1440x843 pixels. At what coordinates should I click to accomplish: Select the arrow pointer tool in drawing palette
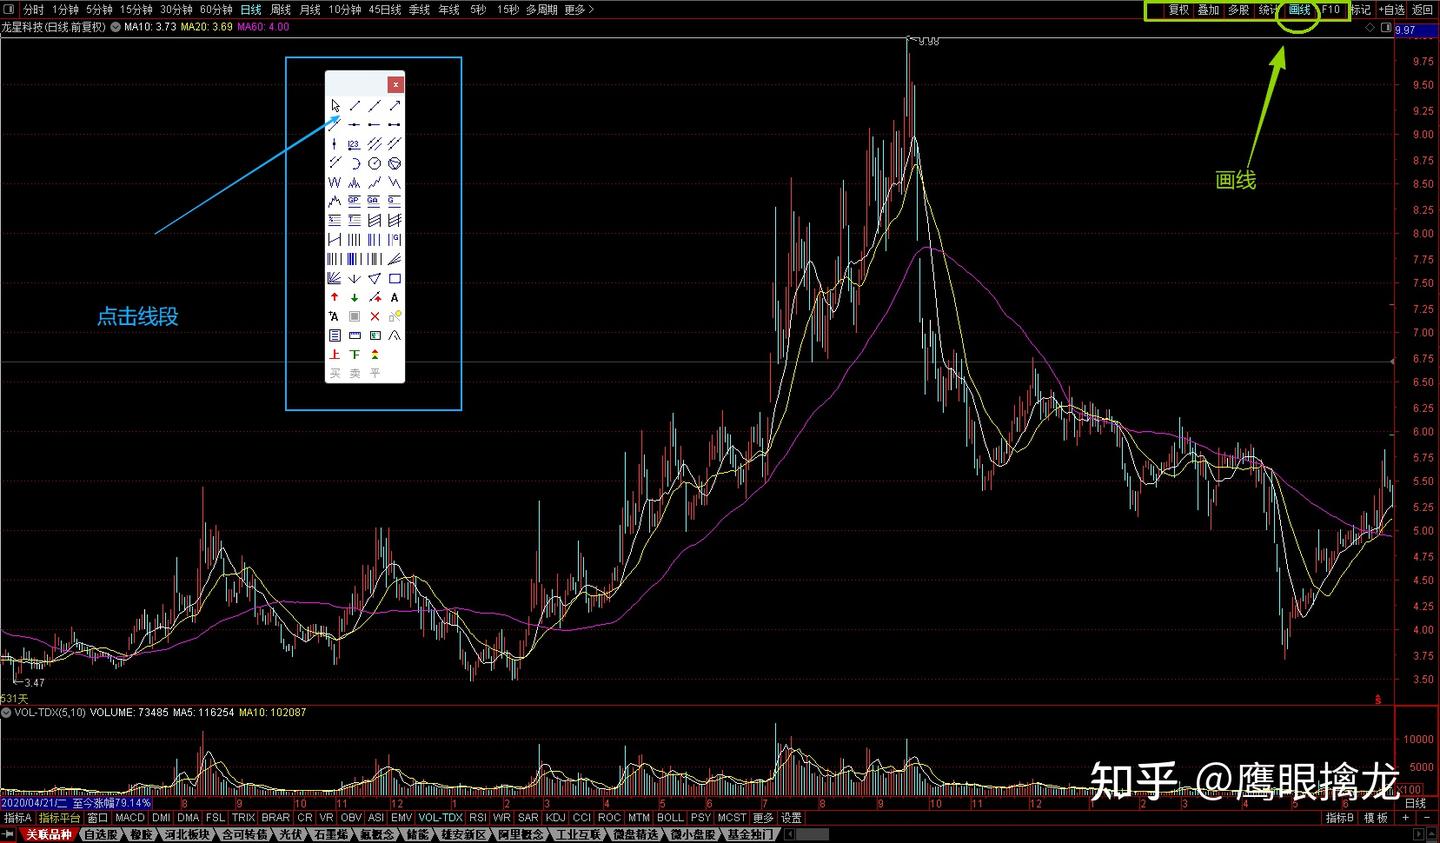[335, 105]
